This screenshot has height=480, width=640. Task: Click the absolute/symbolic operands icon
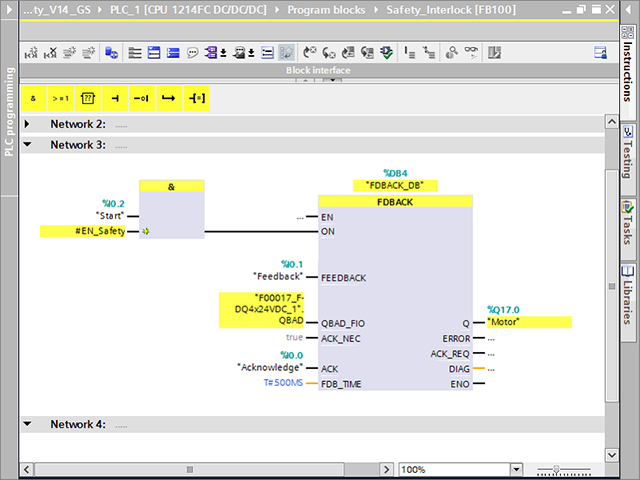coord(211,53)
